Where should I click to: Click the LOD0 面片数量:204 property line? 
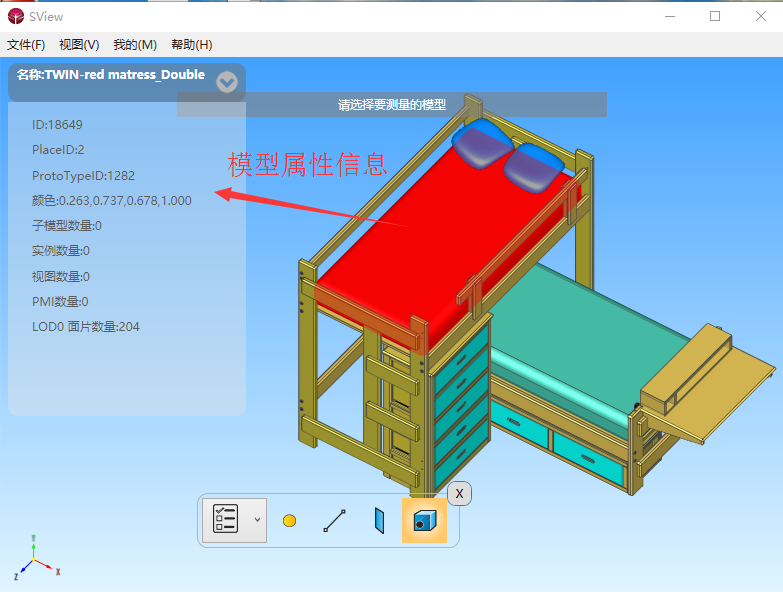(85, 326)
